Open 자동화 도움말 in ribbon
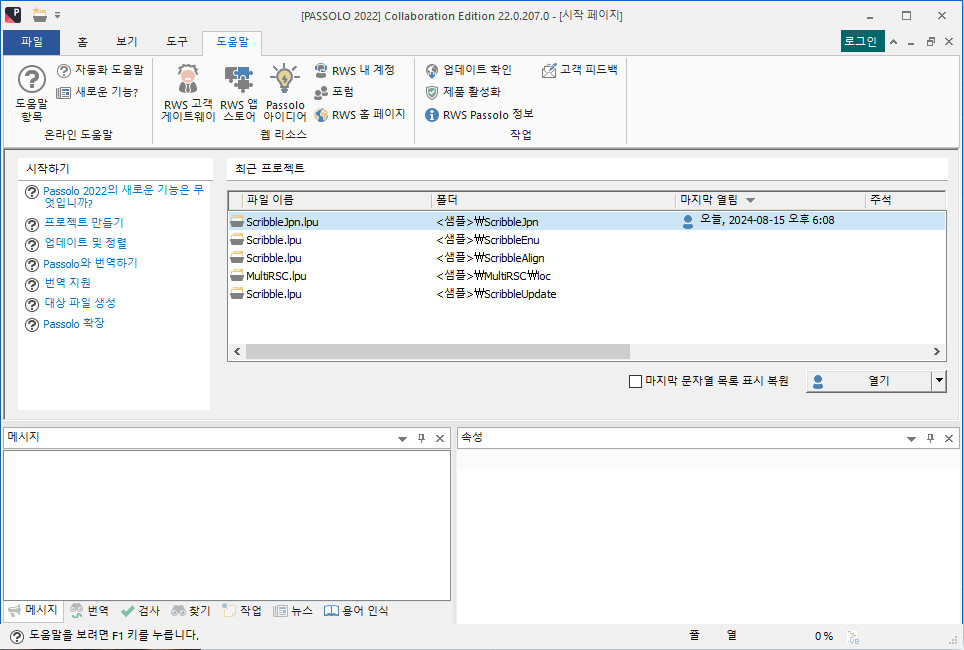 tap(100, 70)
